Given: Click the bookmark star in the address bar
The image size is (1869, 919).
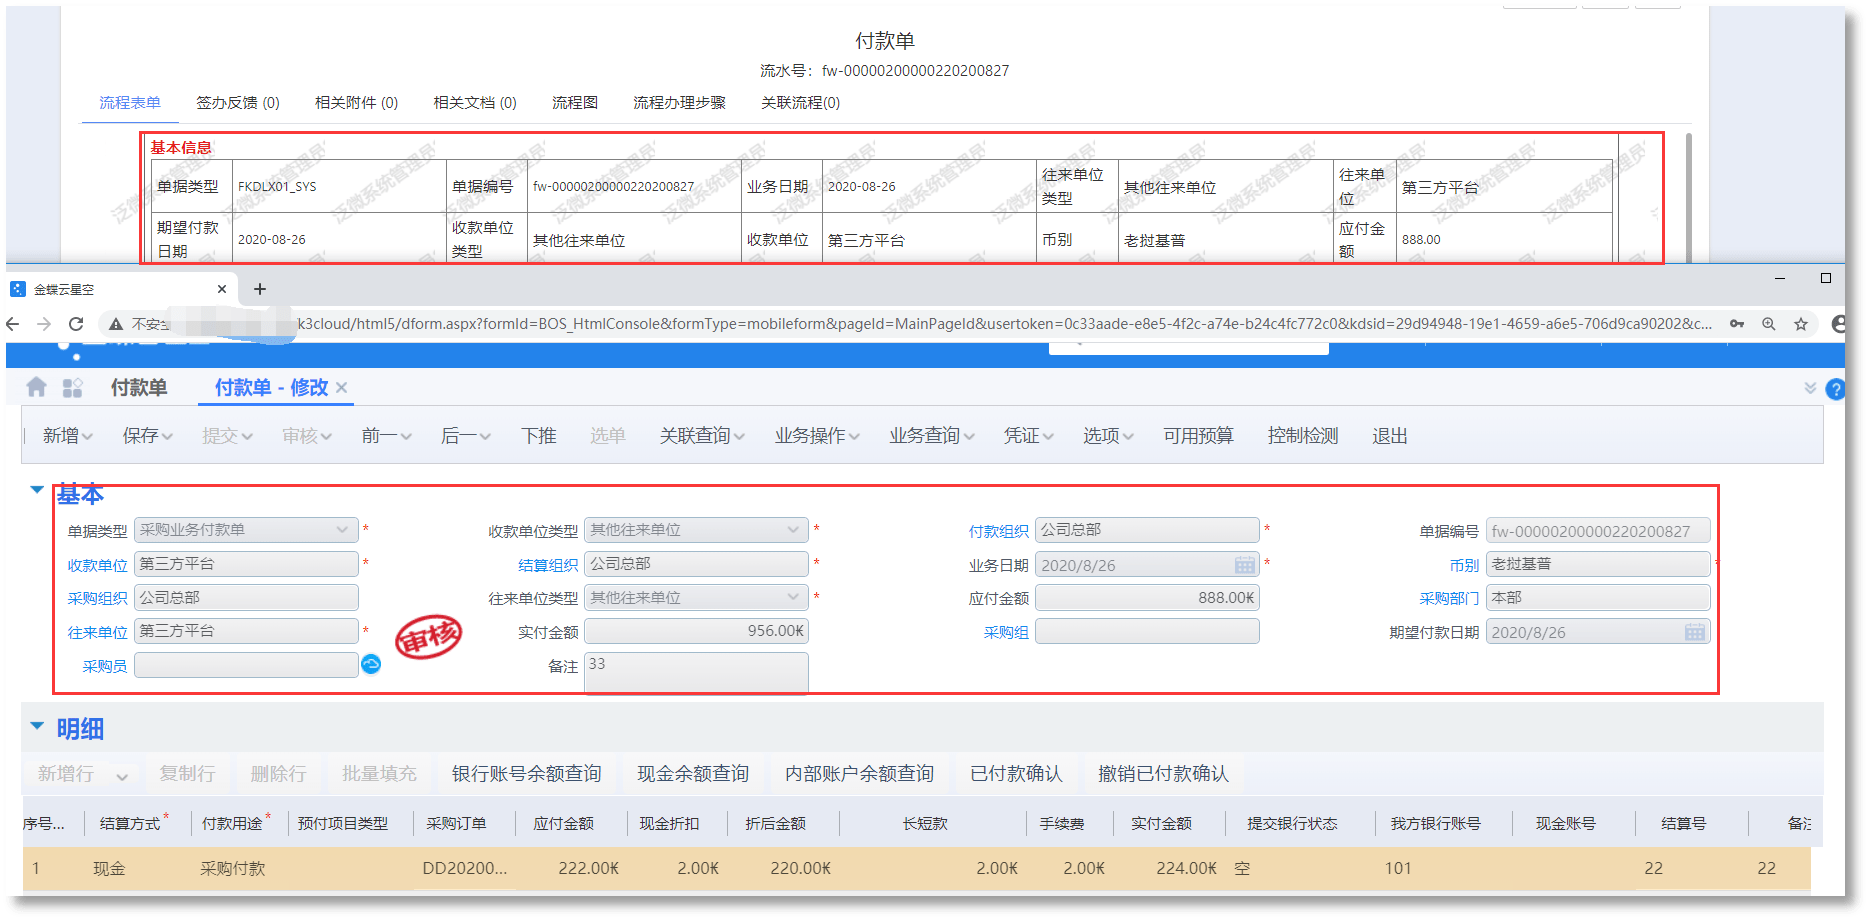Looking at the screenshot, I should (1801, 324).
